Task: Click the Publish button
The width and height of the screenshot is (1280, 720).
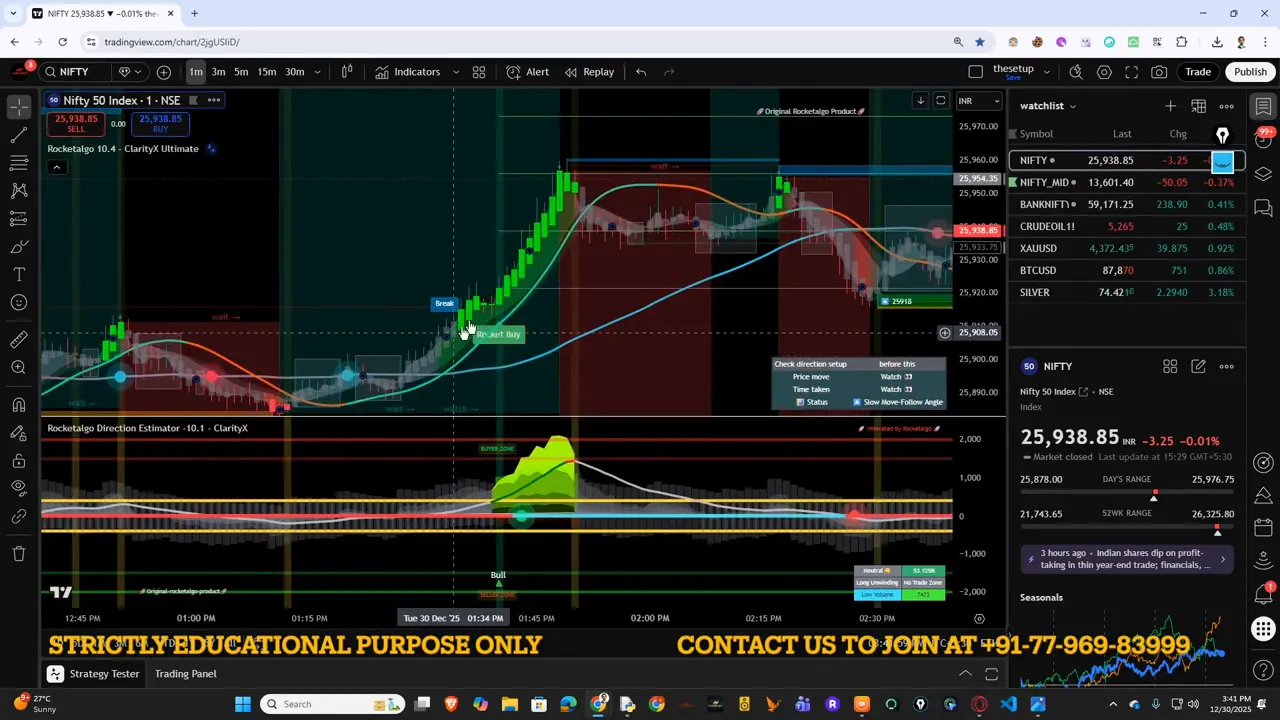Action: click(1250, 71)
